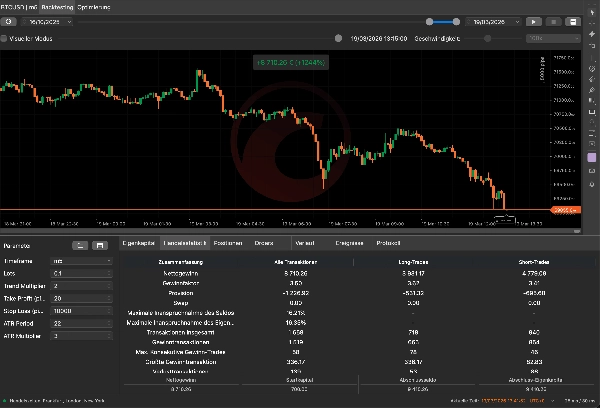Click the Alle Transaktionen column header
Viewport: 600px width, 408px height.
pyautogui.click(x=295, y=262)
